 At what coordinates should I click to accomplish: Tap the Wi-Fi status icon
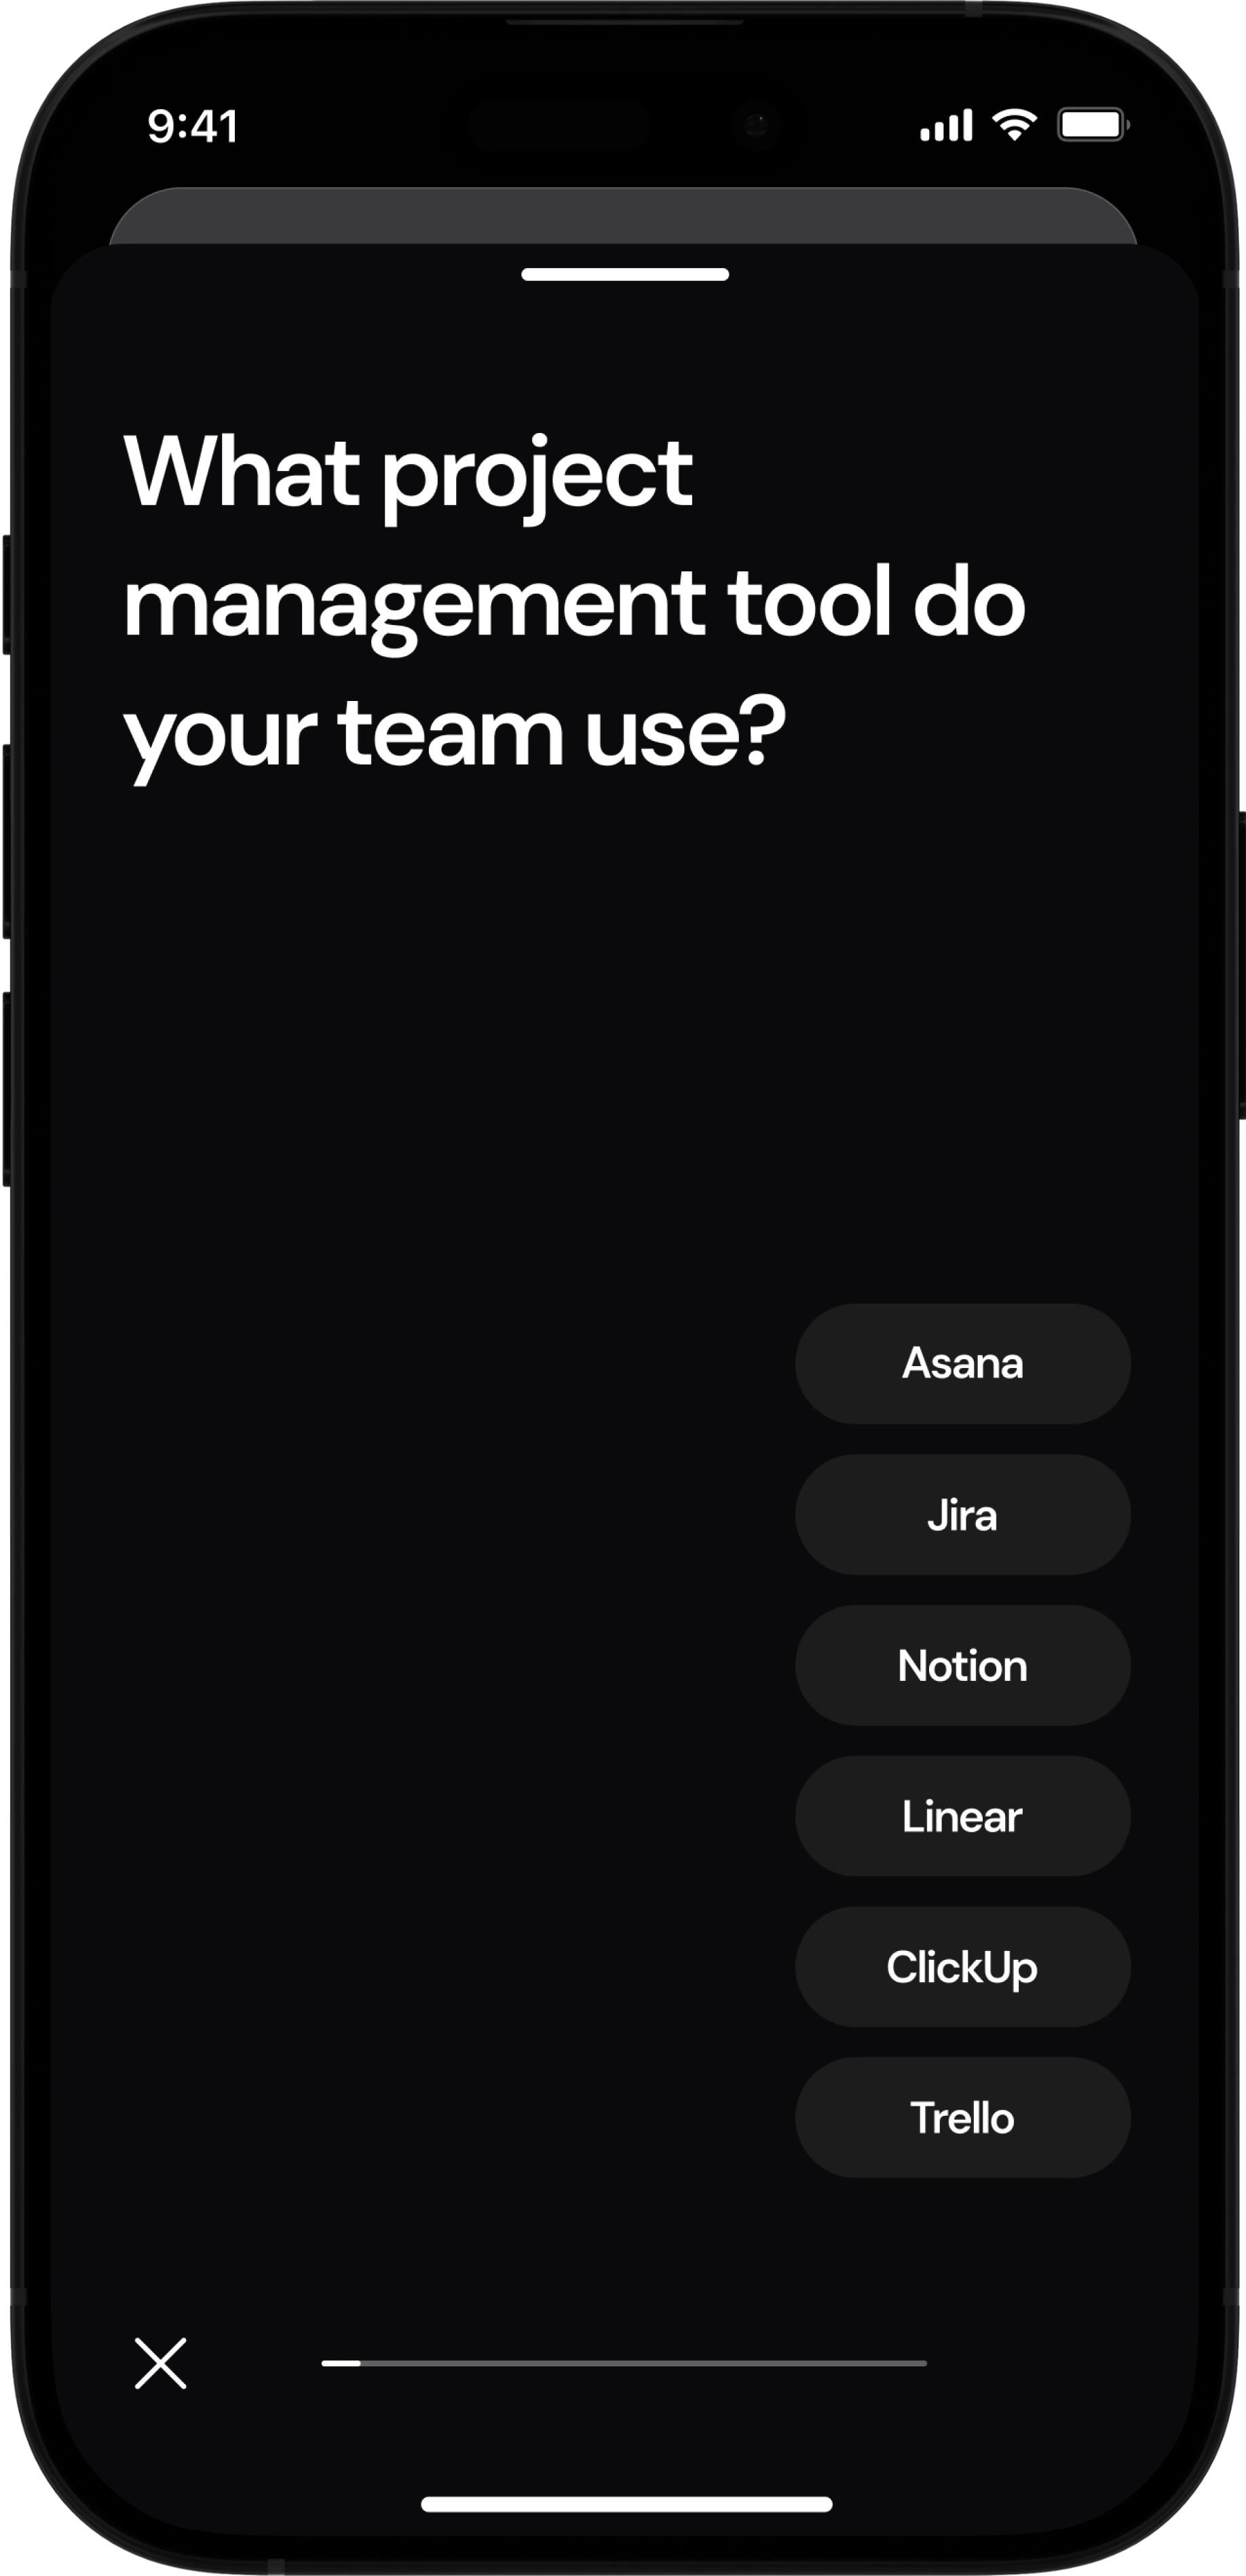point(1014,125)
